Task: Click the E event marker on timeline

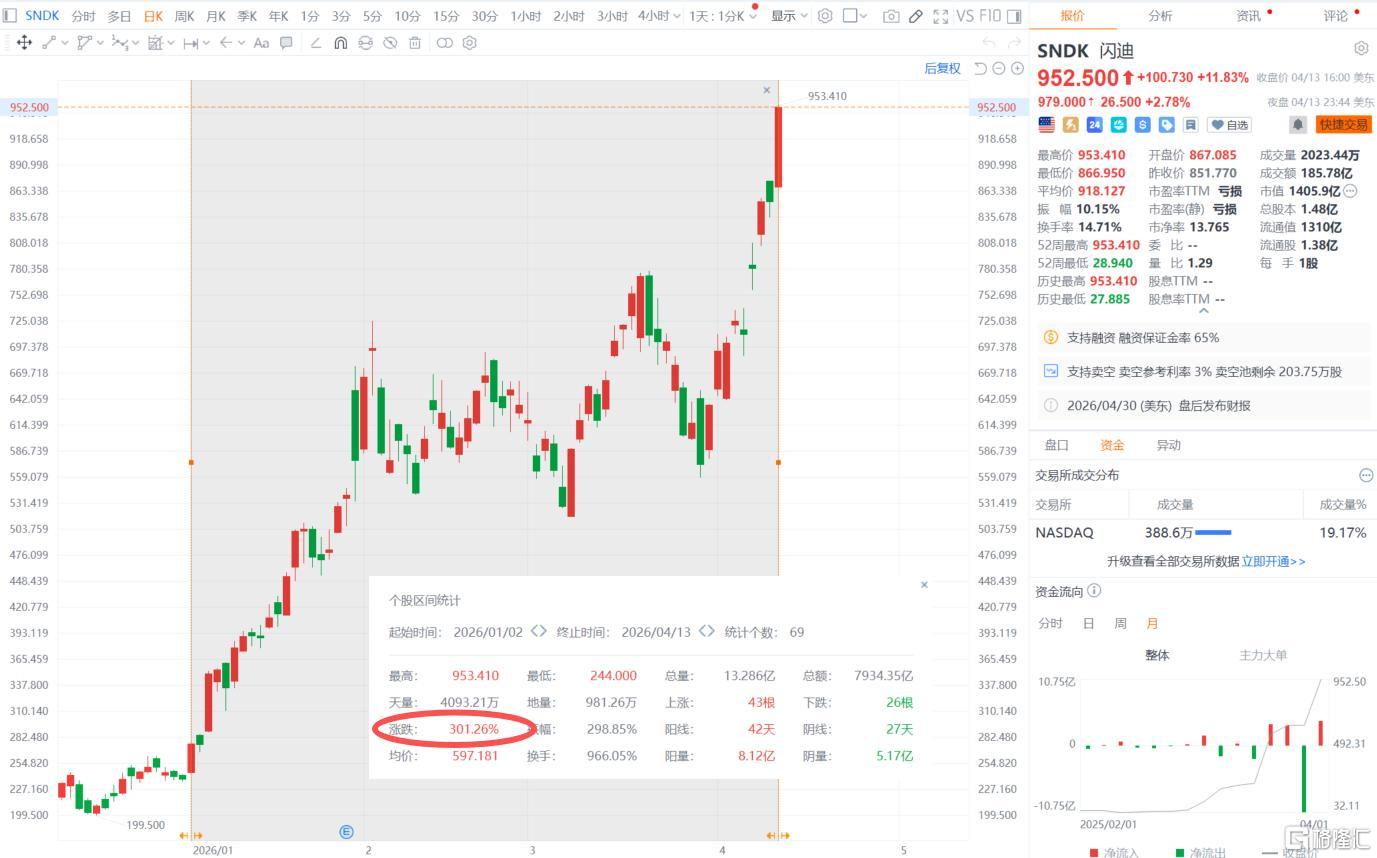Action: pyautogui.click(x=347, y=832)
